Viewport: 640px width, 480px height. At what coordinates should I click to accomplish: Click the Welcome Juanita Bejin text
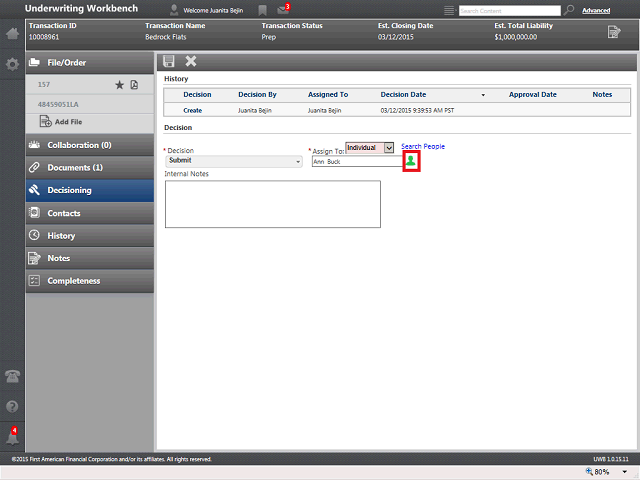point(213,11)
